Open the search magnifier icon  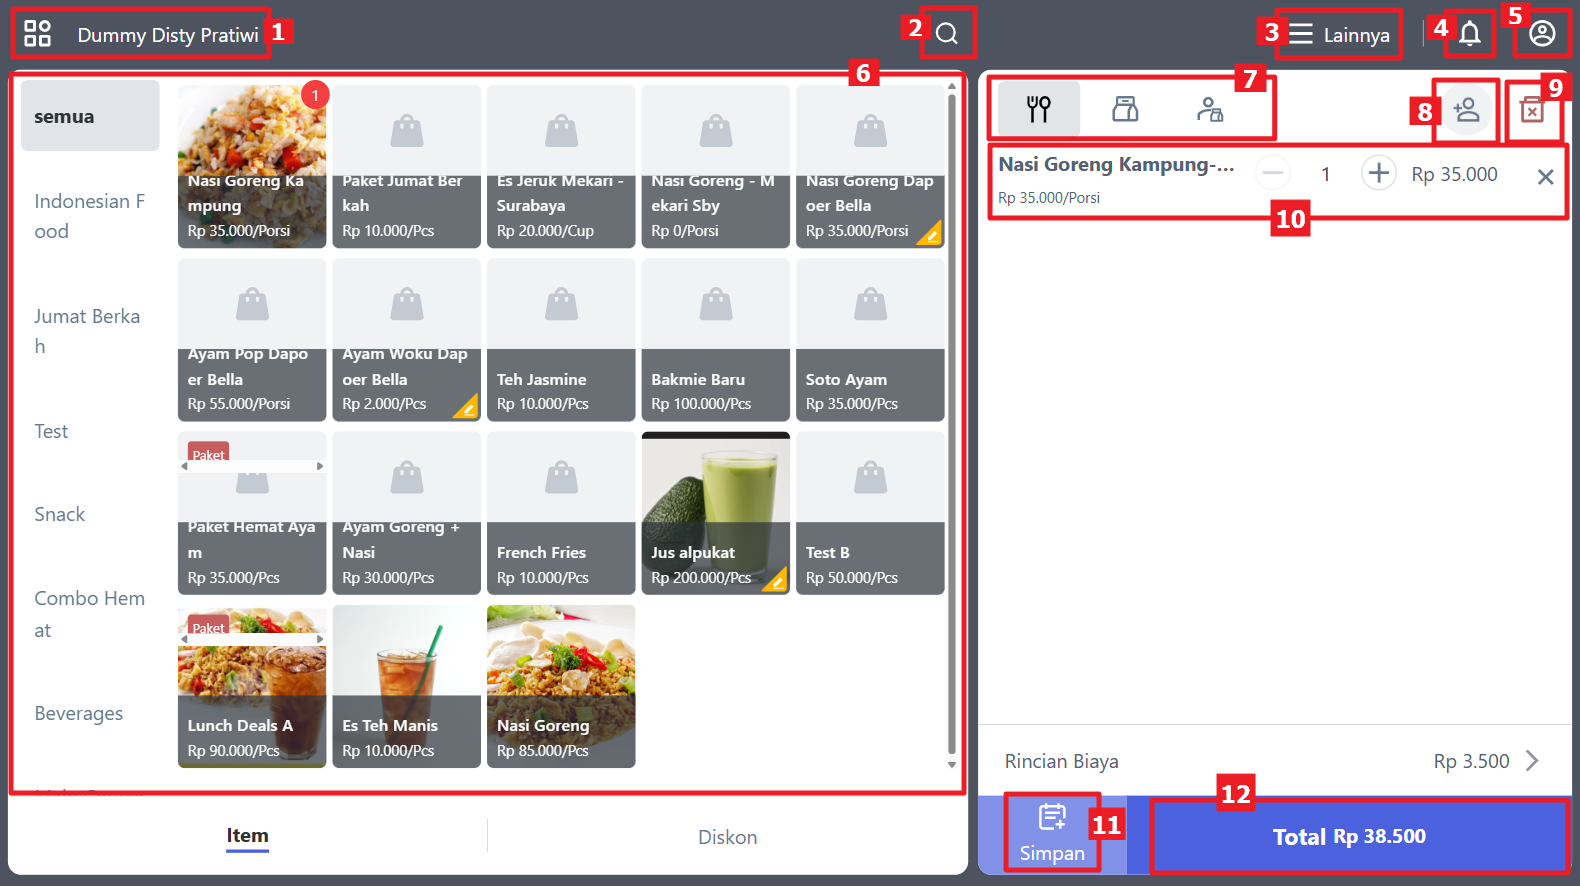point(946,34)
